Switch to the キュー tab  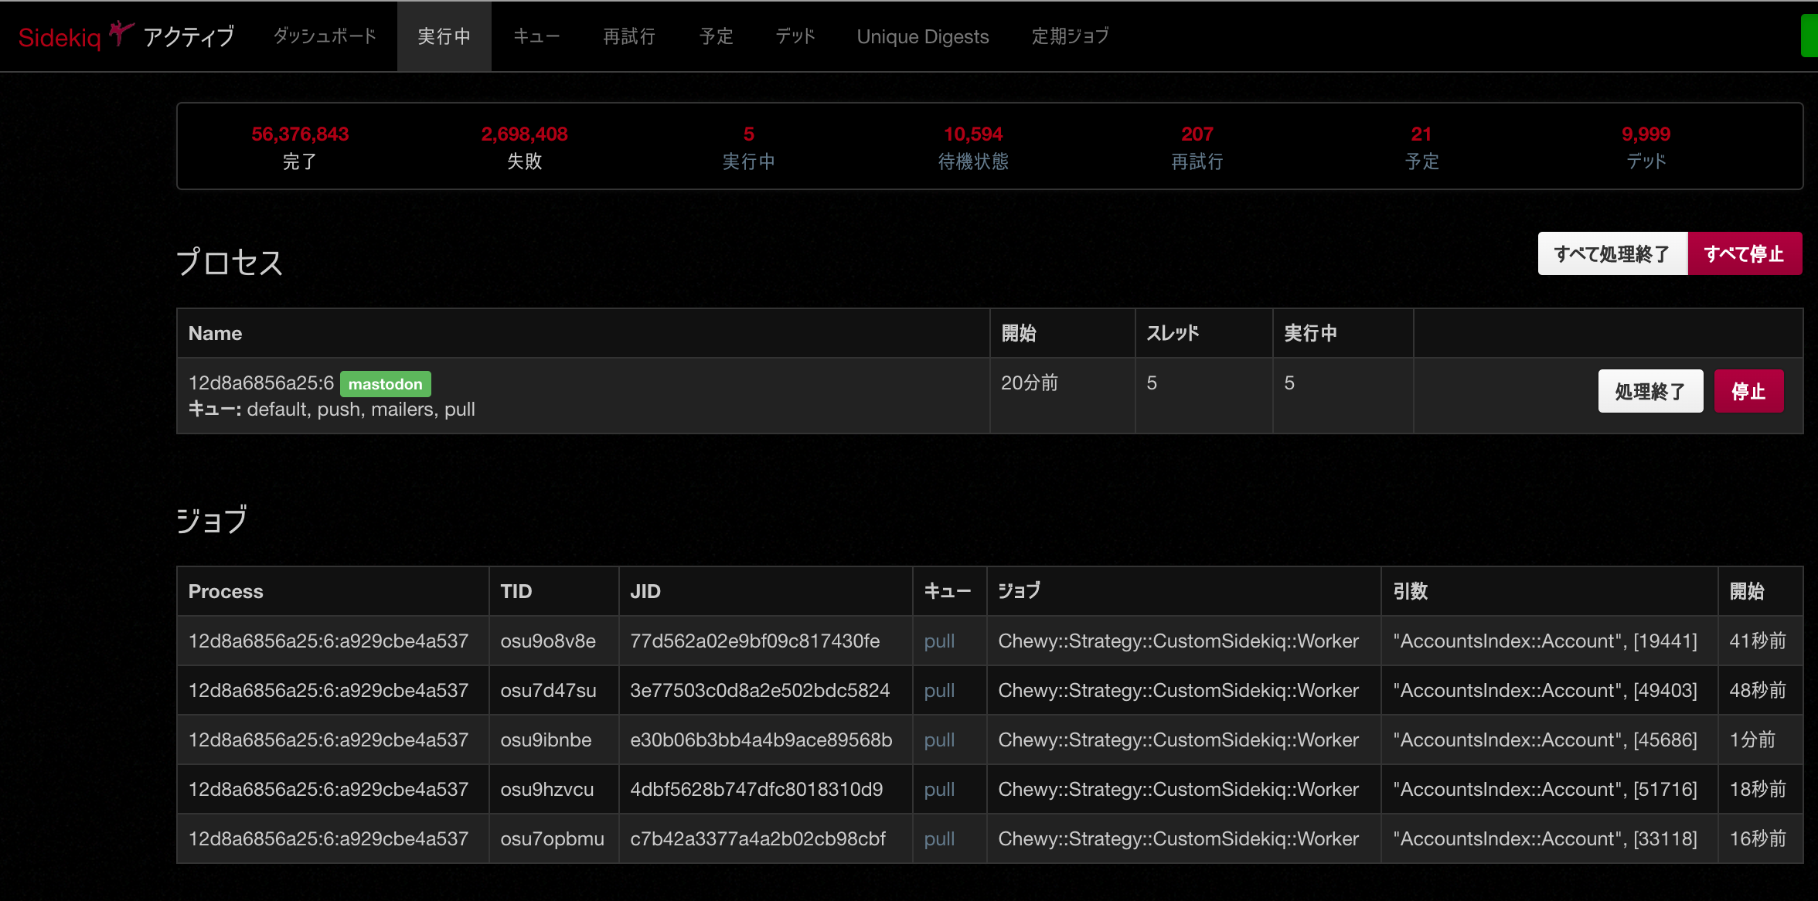536,36
